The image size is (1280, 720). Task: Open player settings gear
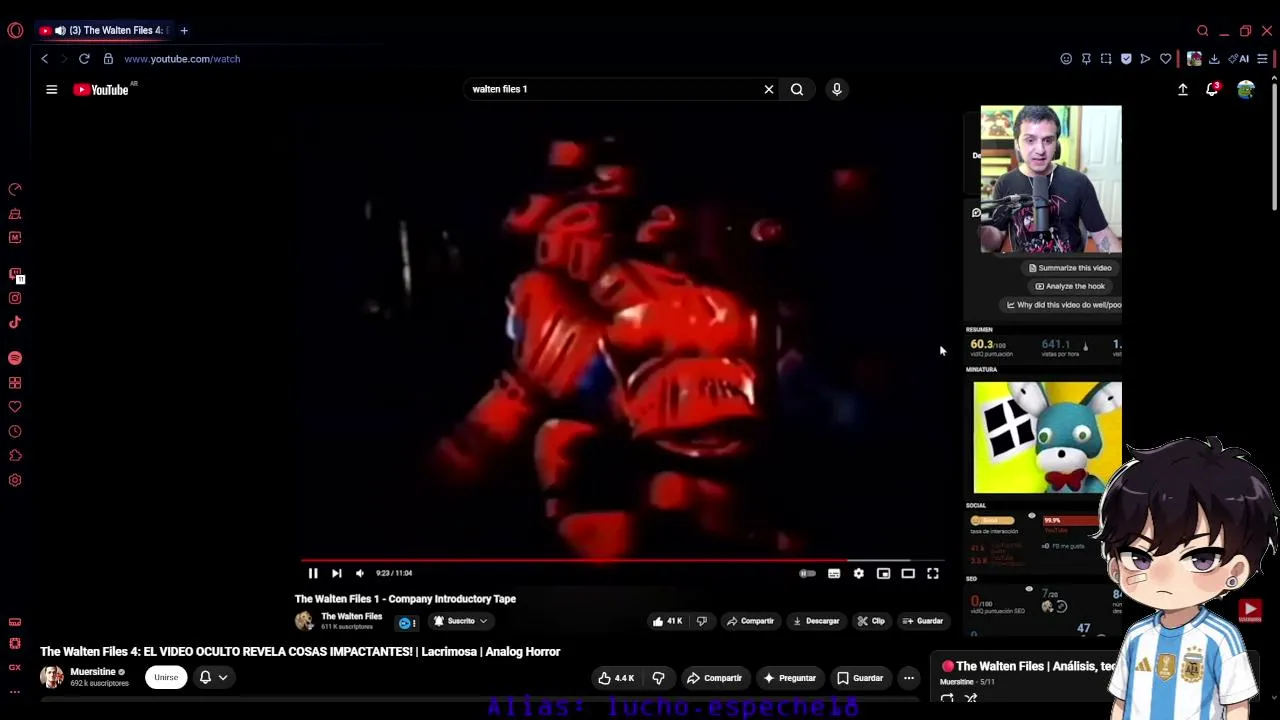pos(859,573)
